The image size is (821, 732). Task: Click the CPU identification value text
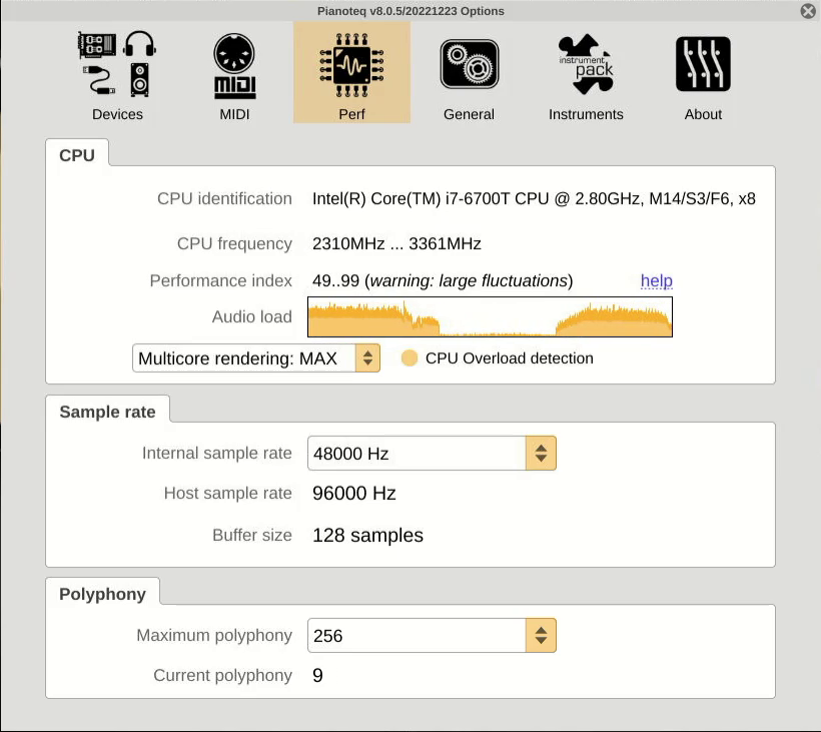(534, 198)
